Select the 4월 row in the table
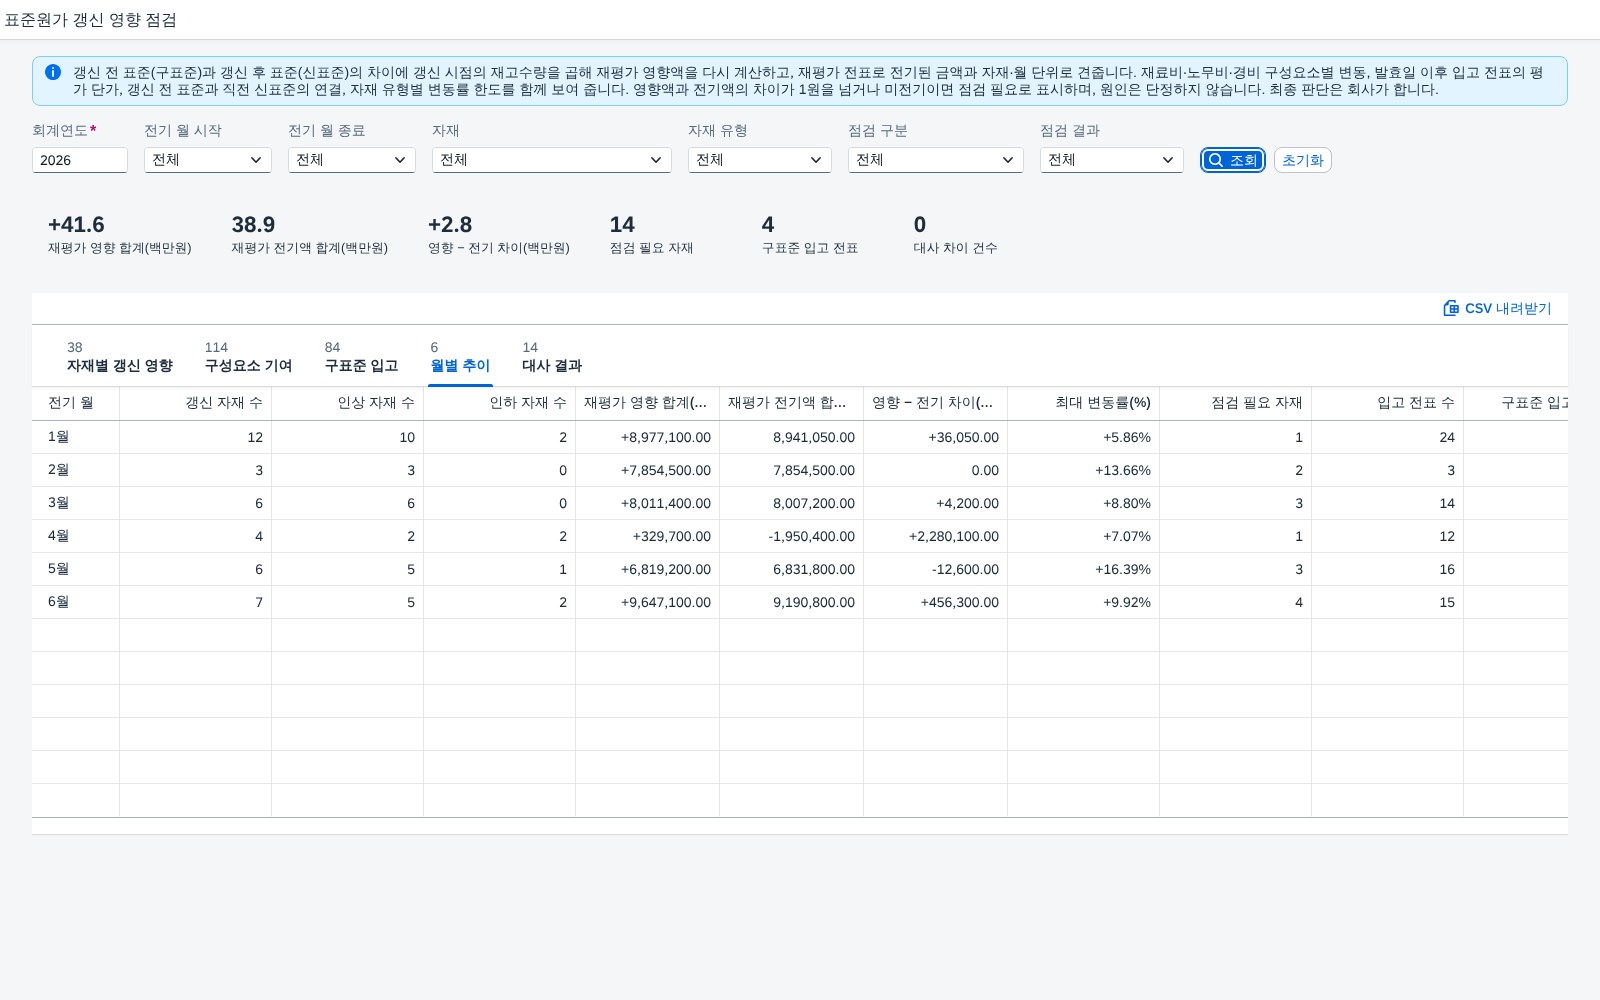The image size is (1600, 1000). click(800, 536)
